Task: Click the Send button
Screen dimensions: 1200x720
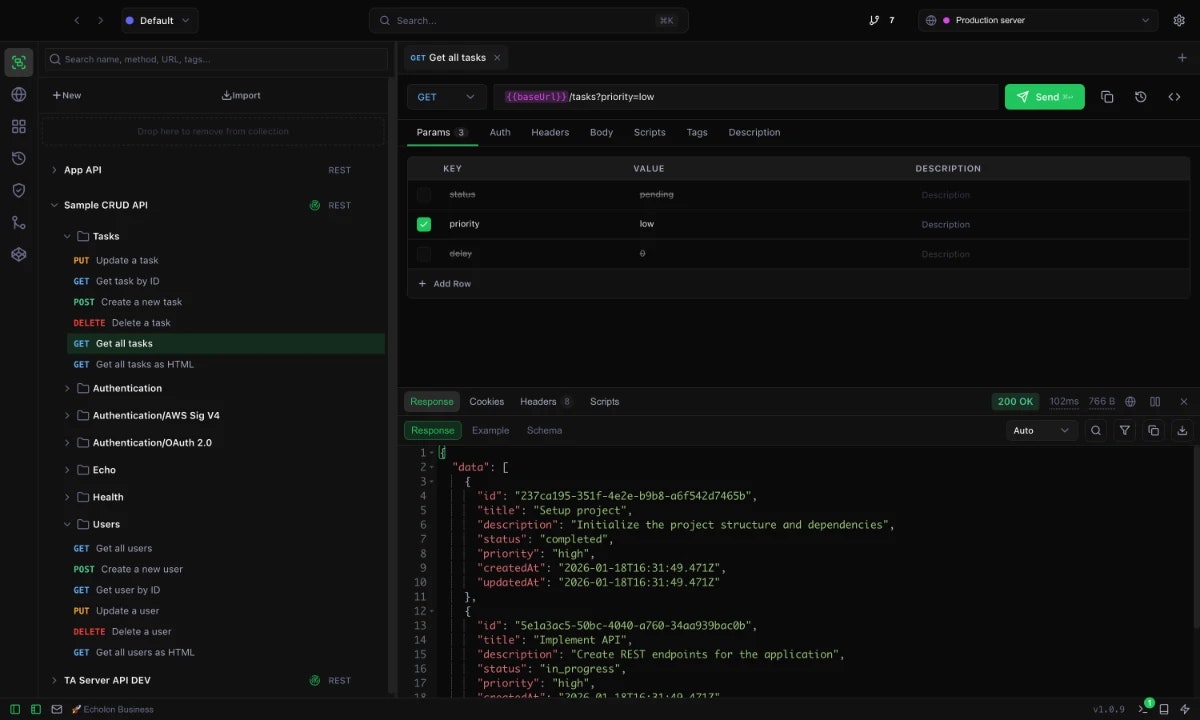Action: (x=1044, y=96)
